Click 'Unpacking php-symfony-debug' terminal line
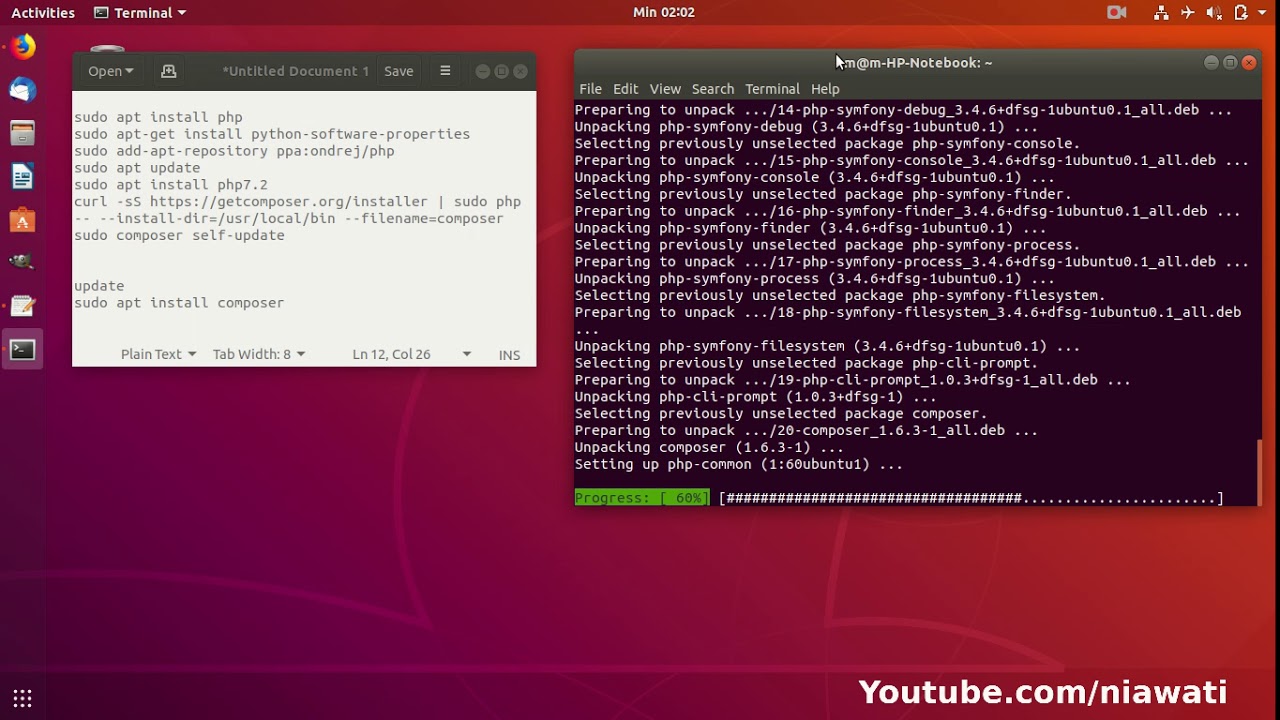Viewport: 1280px width, 720px height. [x=806, y=127]
